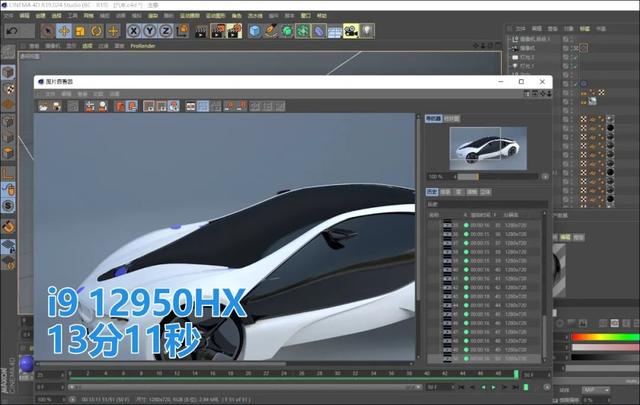Open the ProRender menu in viewport
640x405 pixels.
pos(144,46)
